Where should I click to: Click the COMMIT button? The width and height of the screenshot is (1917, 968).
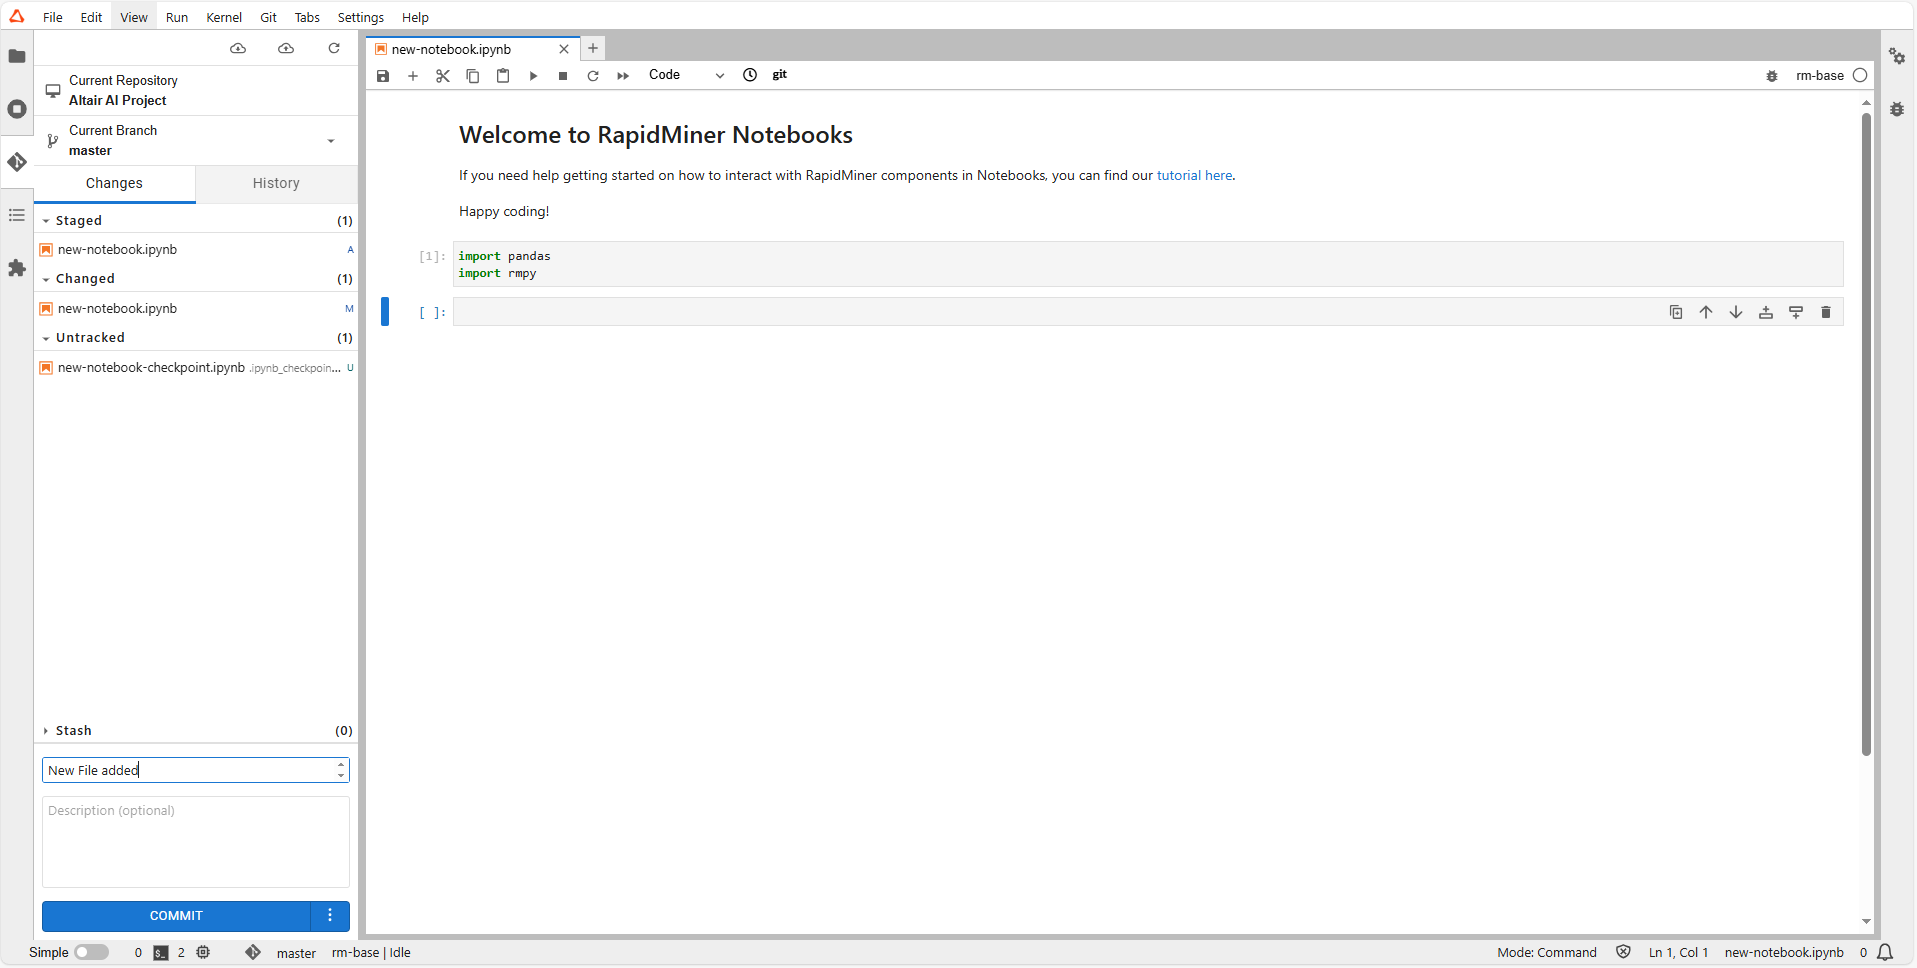pos(176,916)
